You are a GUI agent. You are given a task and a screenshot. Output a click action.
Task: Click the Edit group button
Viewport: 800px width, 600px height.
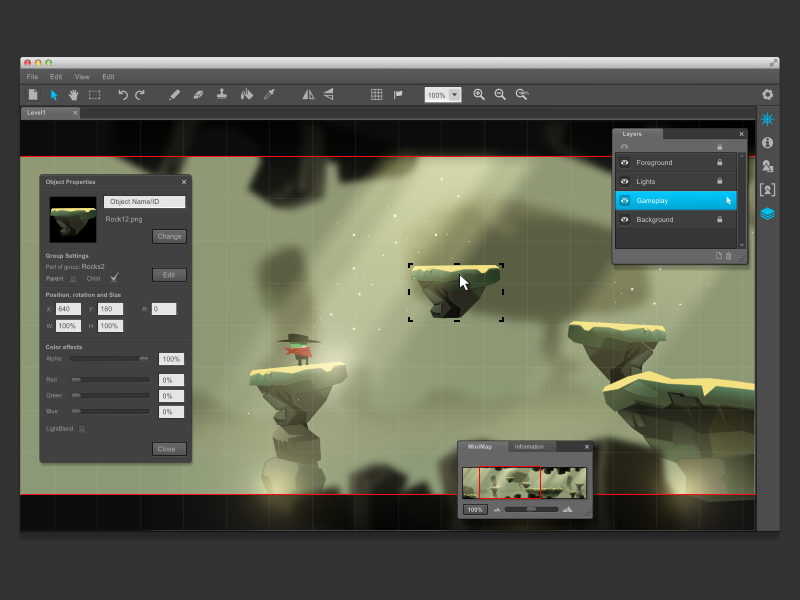[169, 275]
